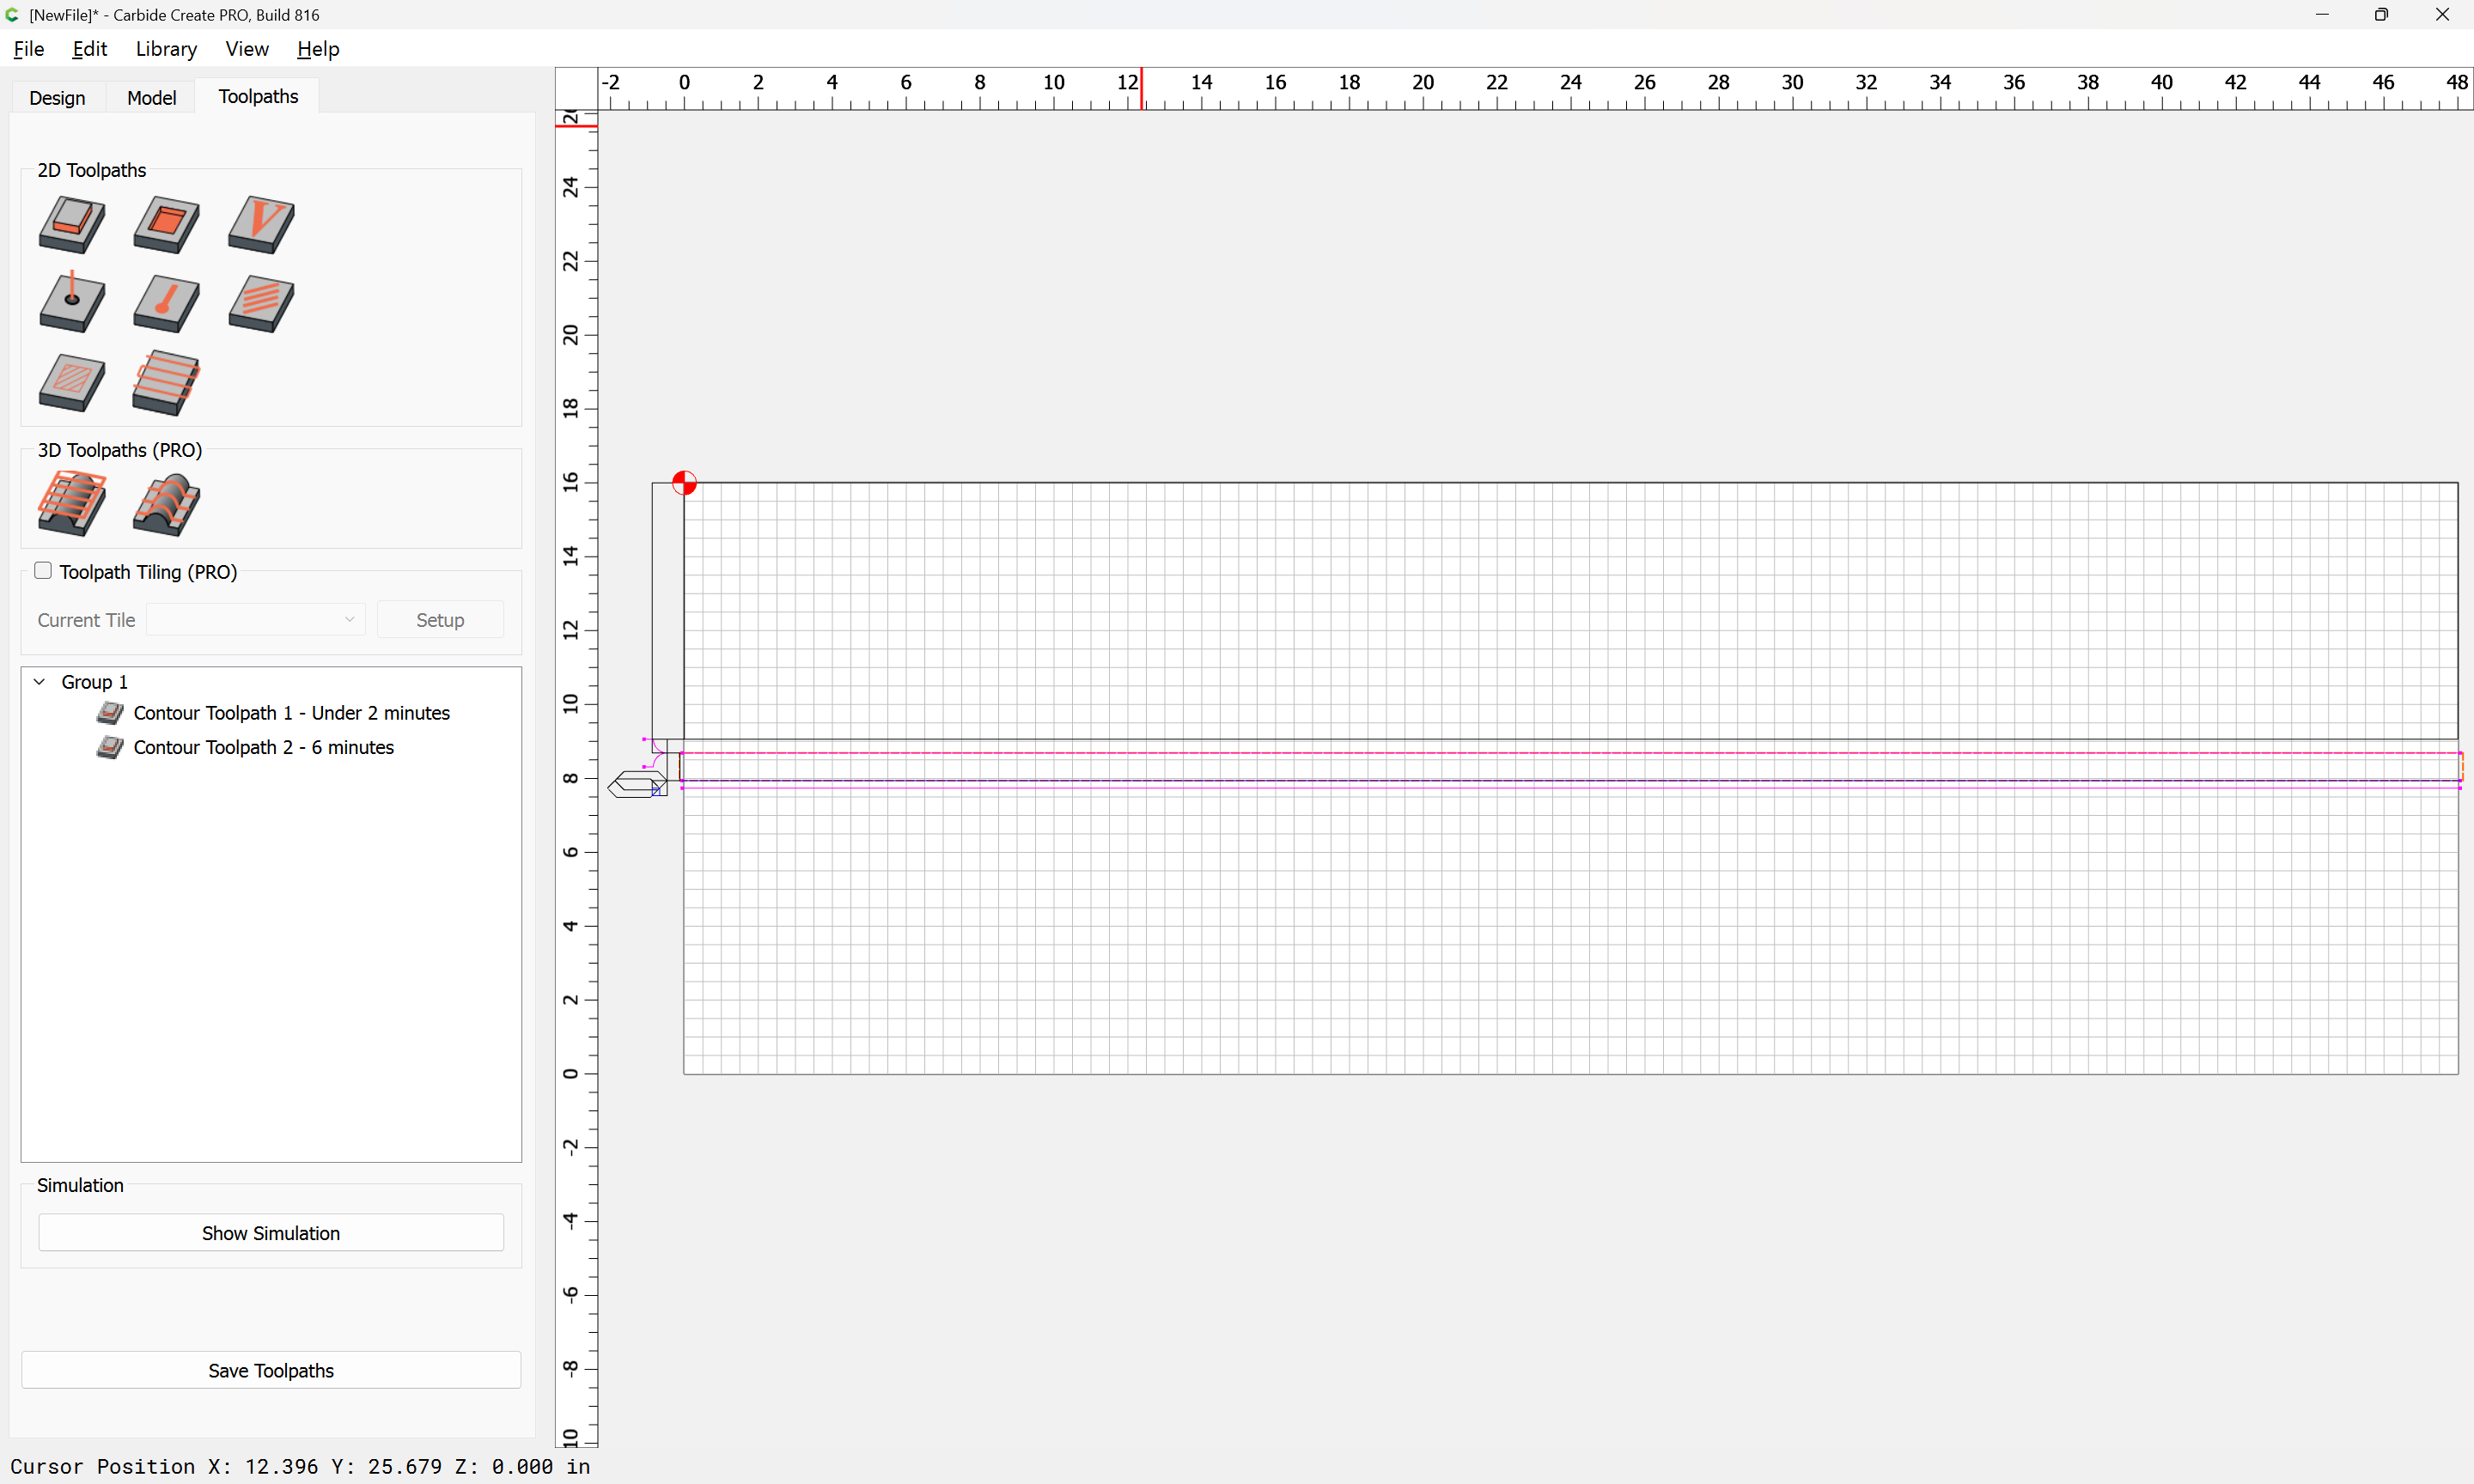The width and height of the screenshot is (2474, 1484).
Task: Collapse the Group 1 tree node
Action: click(x=40, y=682)
